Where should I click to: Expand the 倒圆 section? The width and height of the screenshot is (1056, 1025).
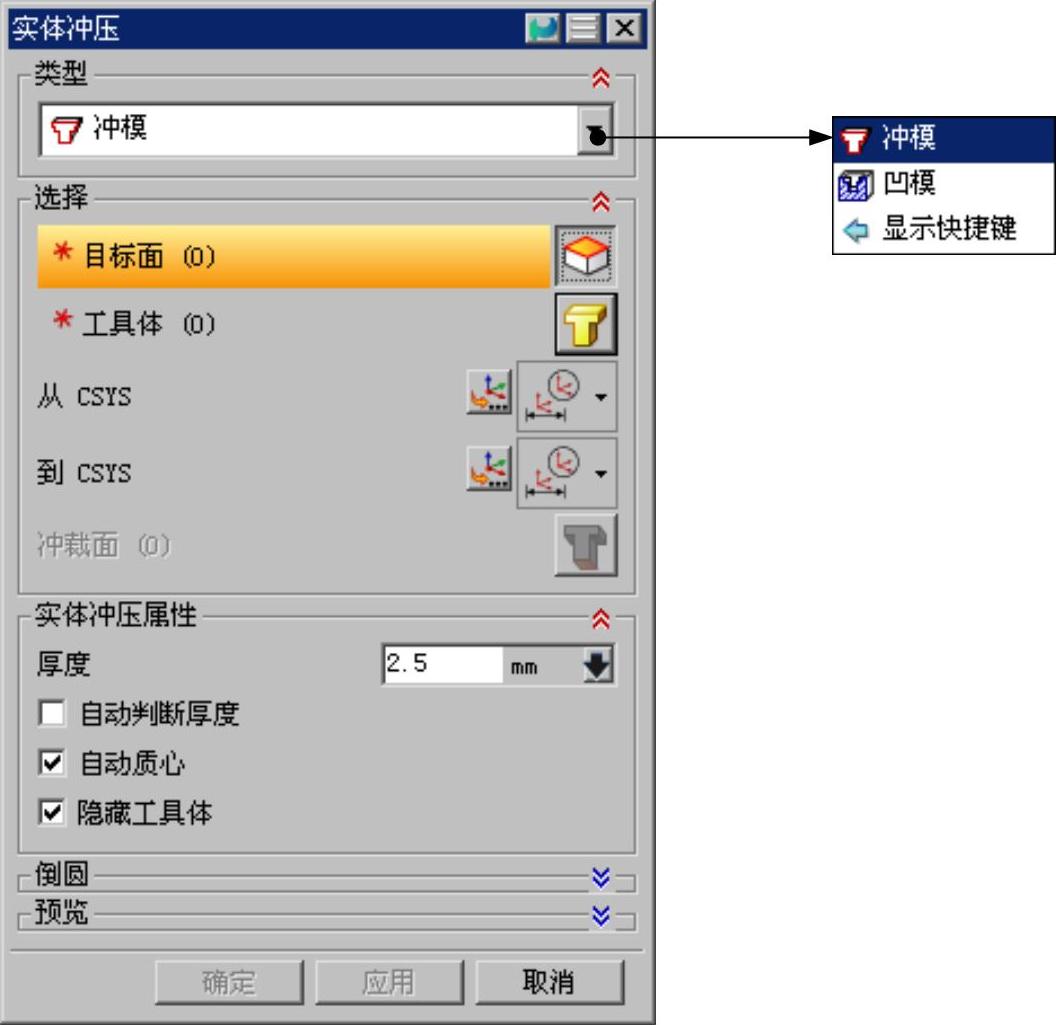tap(601, 877)
